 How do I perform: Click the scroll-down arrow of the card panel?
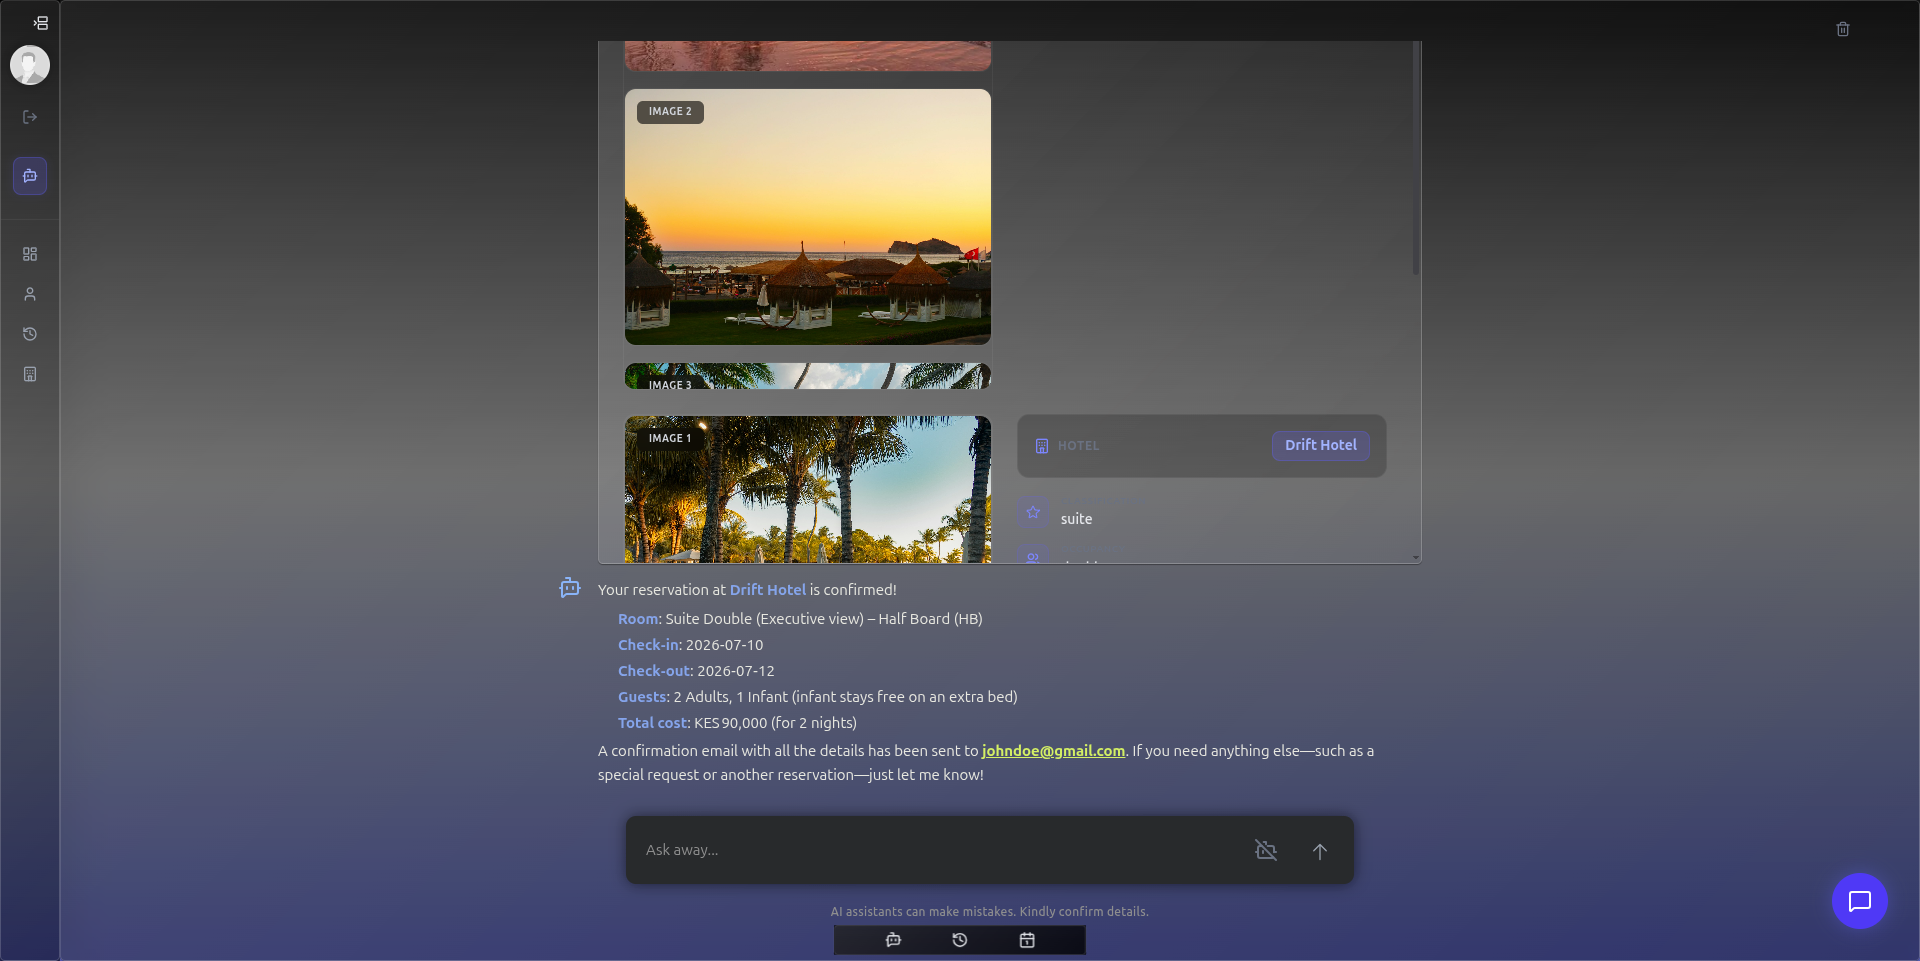(x=1415, y=557)
